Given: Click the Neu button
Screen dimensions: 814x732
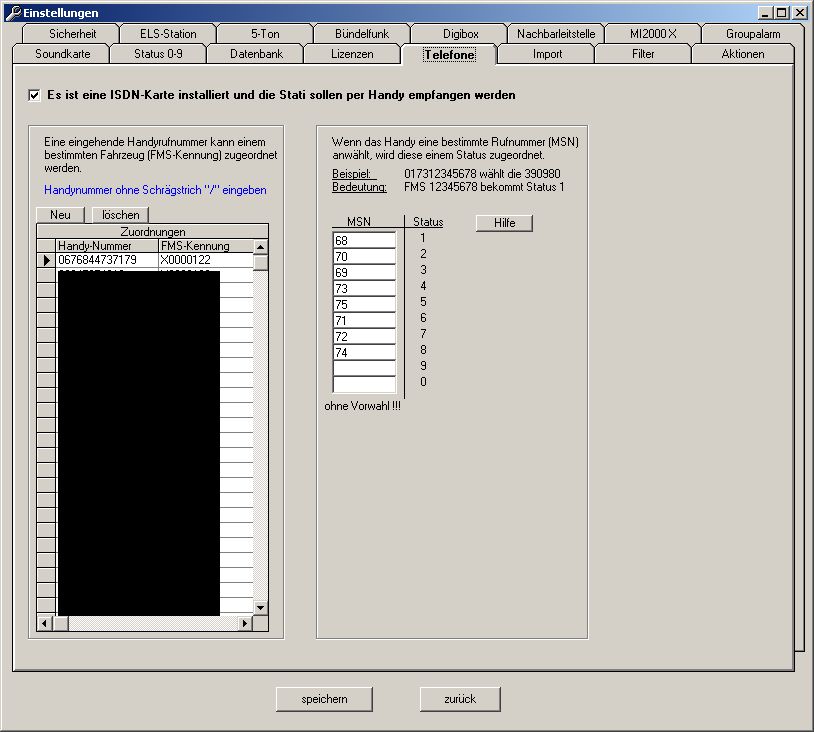Looking at the screenshot, I should tap(60, 215).
